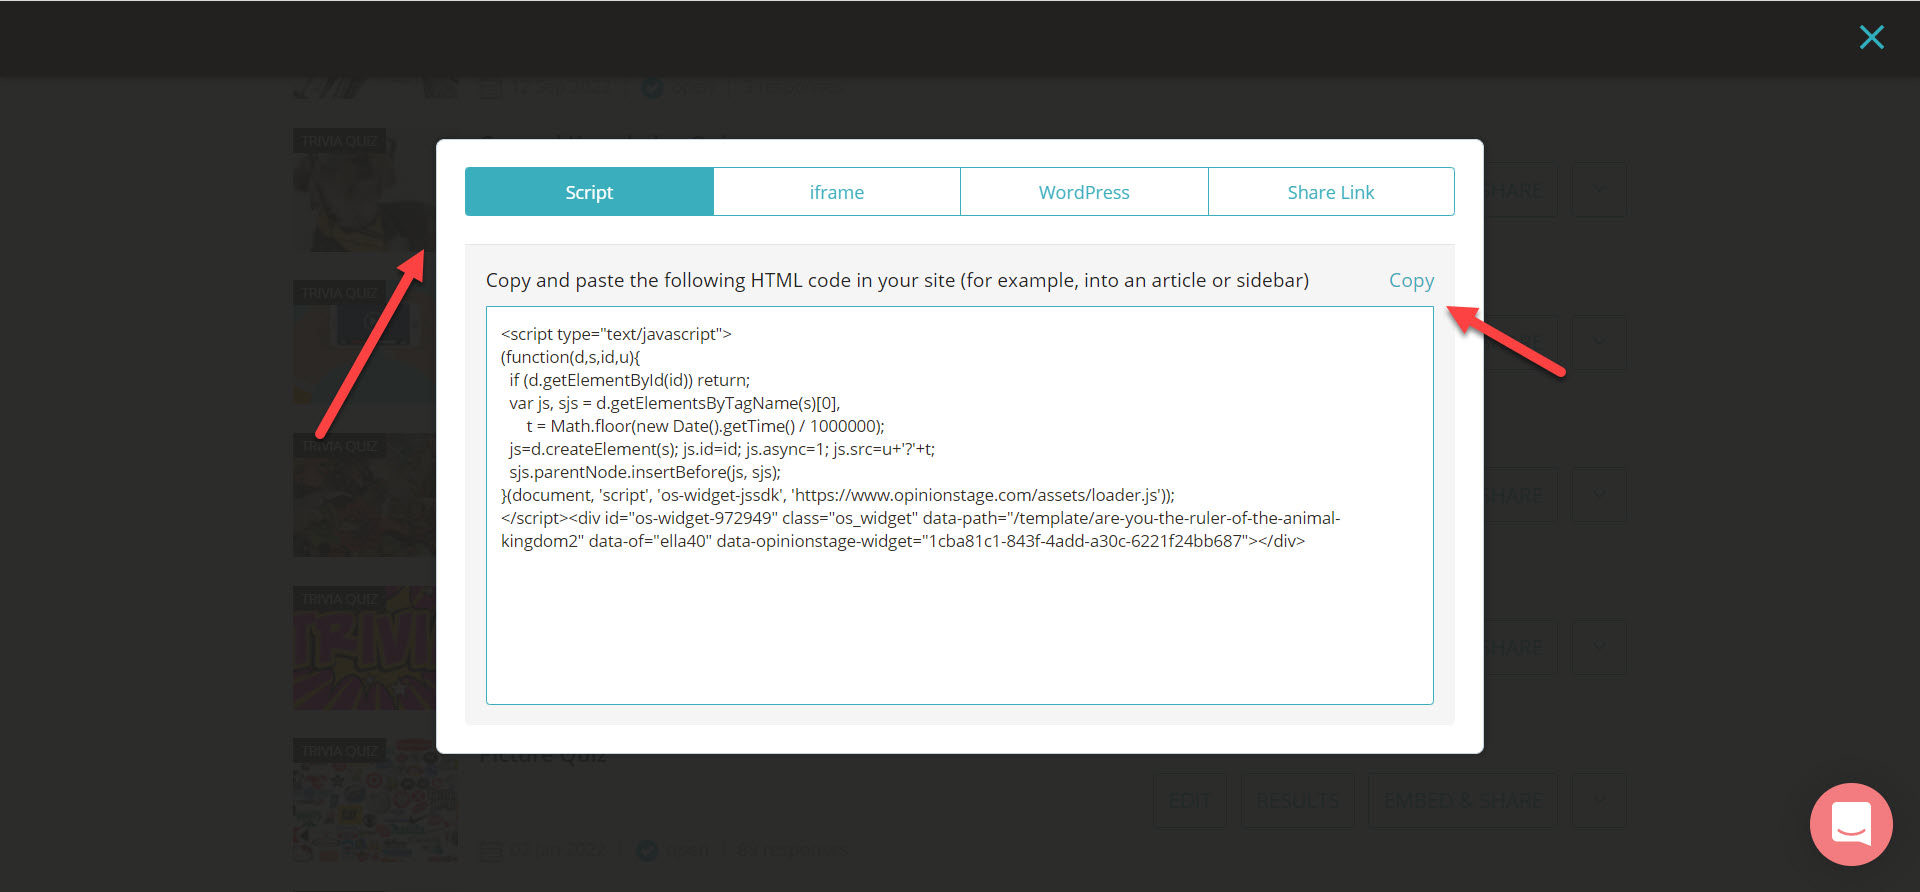The height and width of the screenshot is (892, 1920).
Task: Click the comic-style TRIVIA quiz thumbnail
Action: click(364, 650)
